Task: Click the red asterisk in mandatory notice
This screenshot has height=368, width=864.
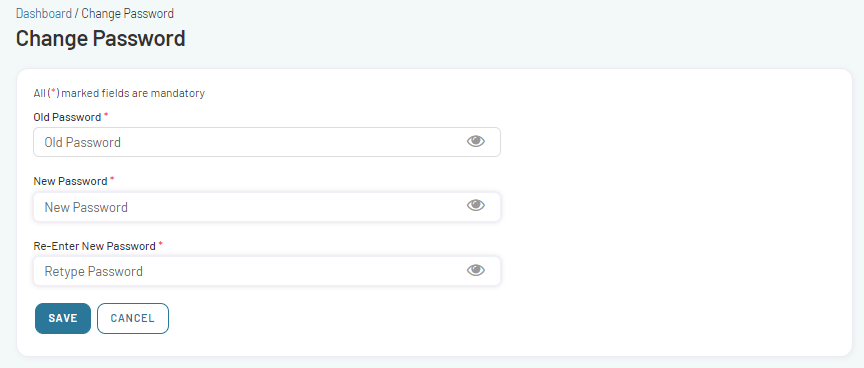Action: pos(53,92)
